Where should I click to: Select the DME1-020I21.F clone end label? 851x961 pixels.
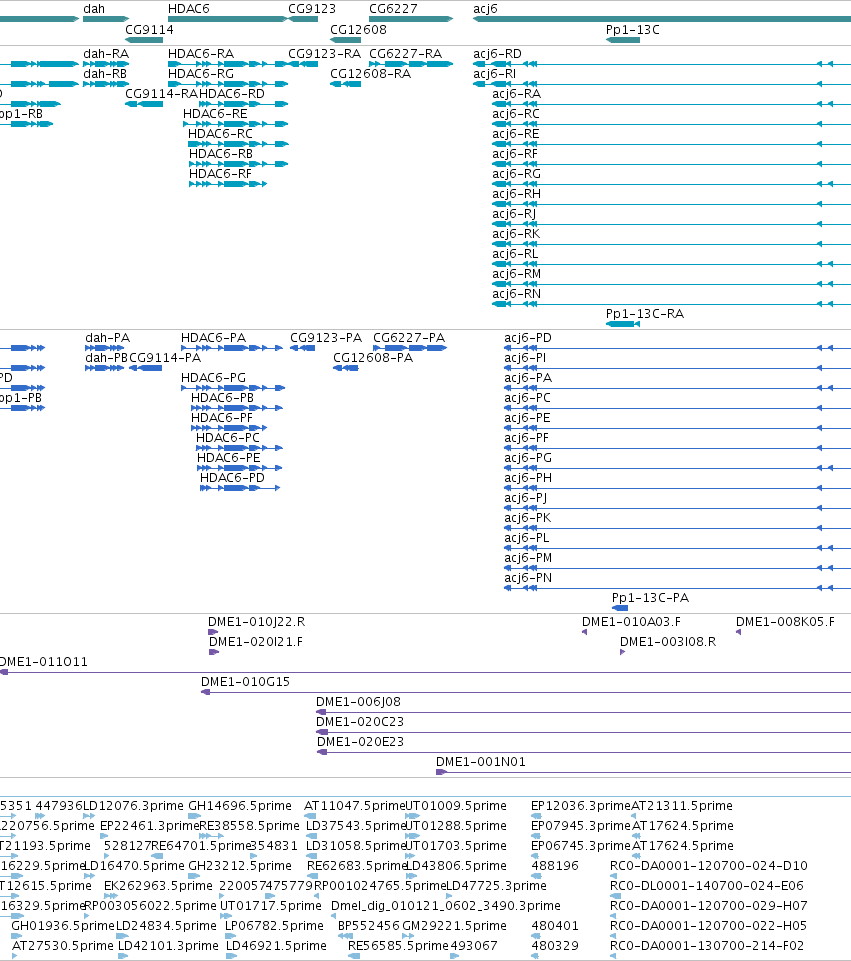click(256, 642)
